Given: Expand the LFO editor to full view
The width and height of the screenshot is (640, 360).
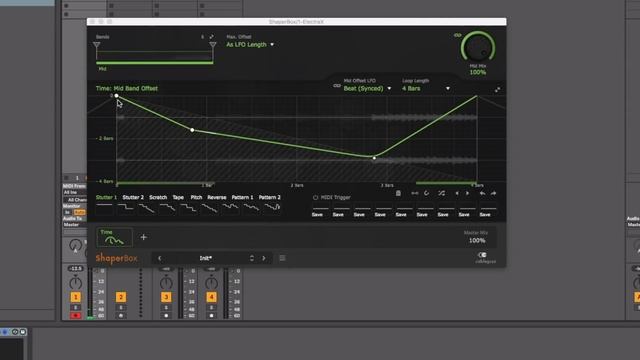Looking at the screenshot, I should pos(498,90).
